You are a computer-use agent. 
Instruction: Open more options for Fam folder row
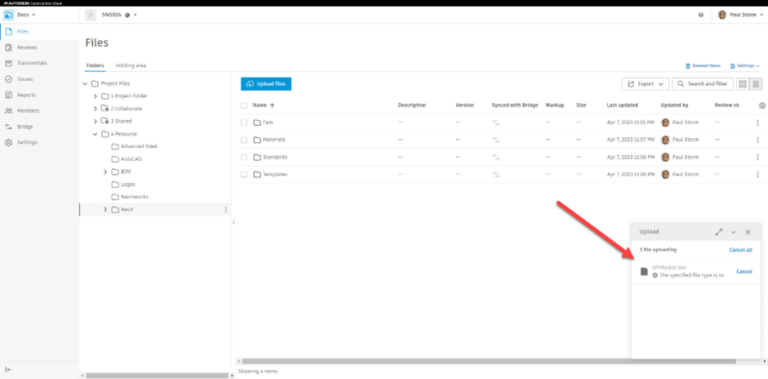point(758,122)
